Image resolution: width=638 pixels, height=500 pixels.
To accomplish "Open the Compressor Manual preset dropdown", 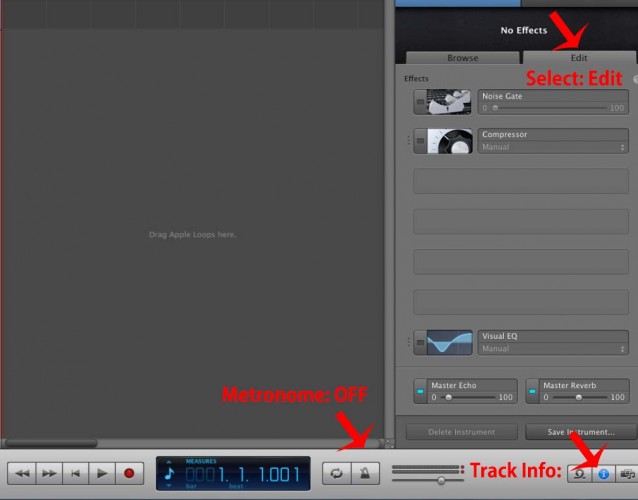I will pyautogui.click(x=553, y=147).
